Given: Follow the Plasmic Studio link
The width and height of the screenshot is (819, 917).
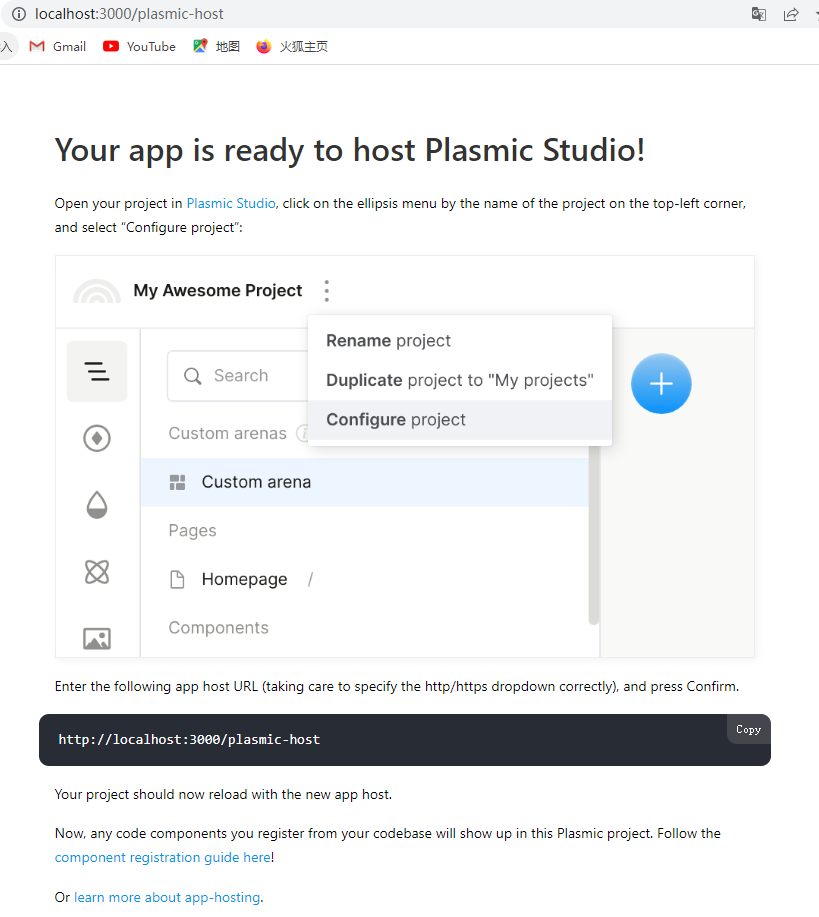Looking at the screenshot, I should [x=230, y=203].
